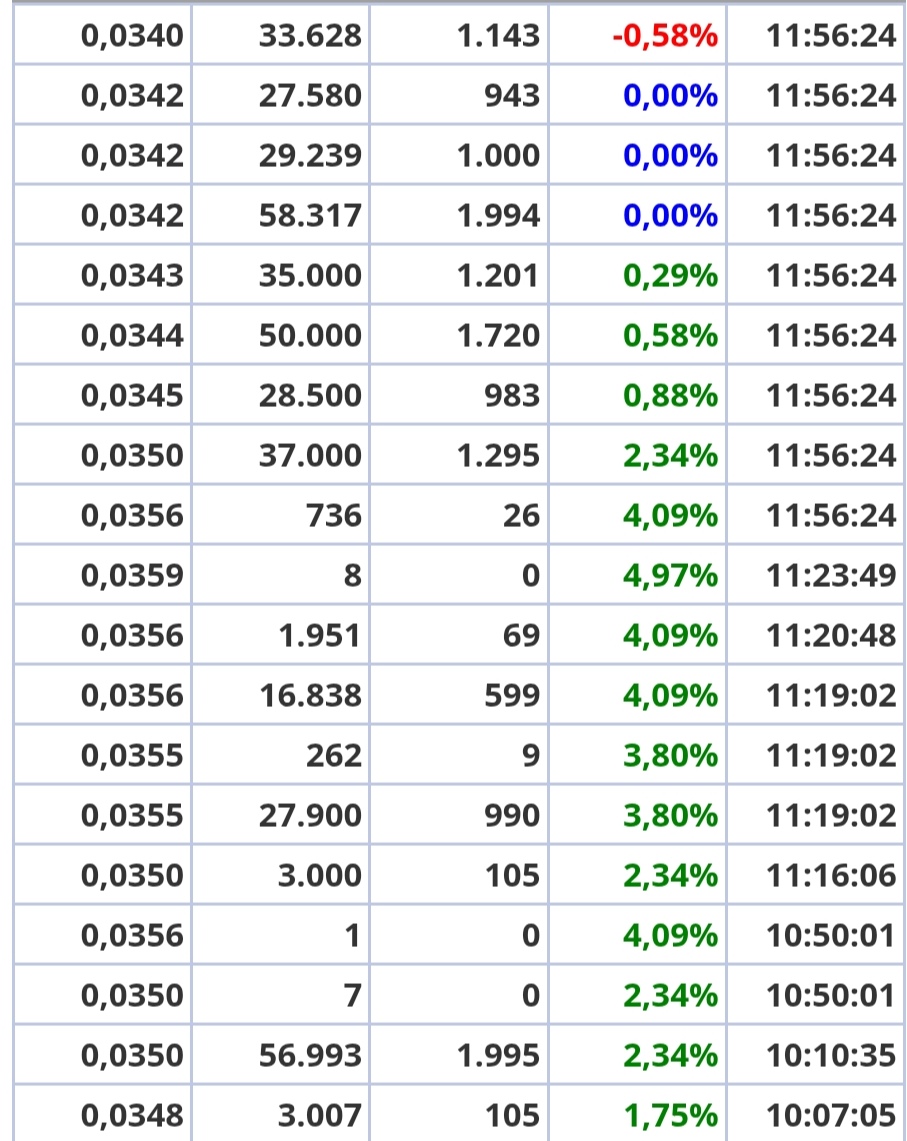907x1141 pixels.
Task: Select the -0,58% change cell
Action: click(638, 35)
